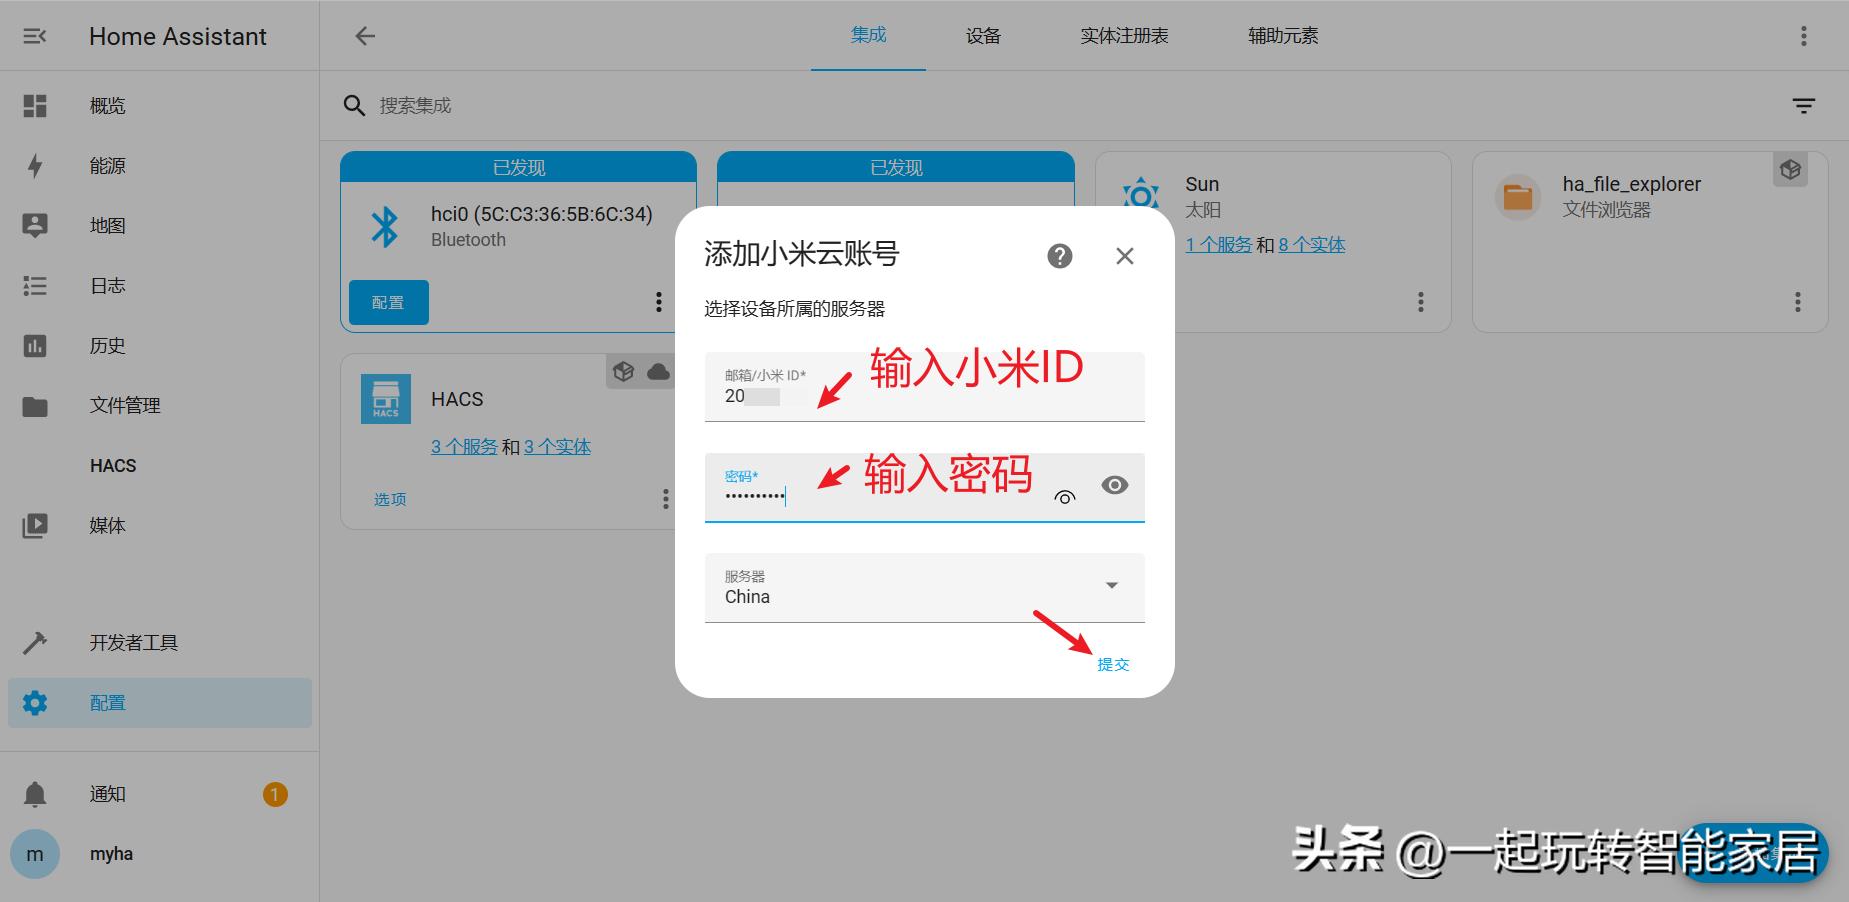Open the 8 个实体 link on Sun card
The height and width of the screenshot is (902, 1849).
(x=1311, y=244)
